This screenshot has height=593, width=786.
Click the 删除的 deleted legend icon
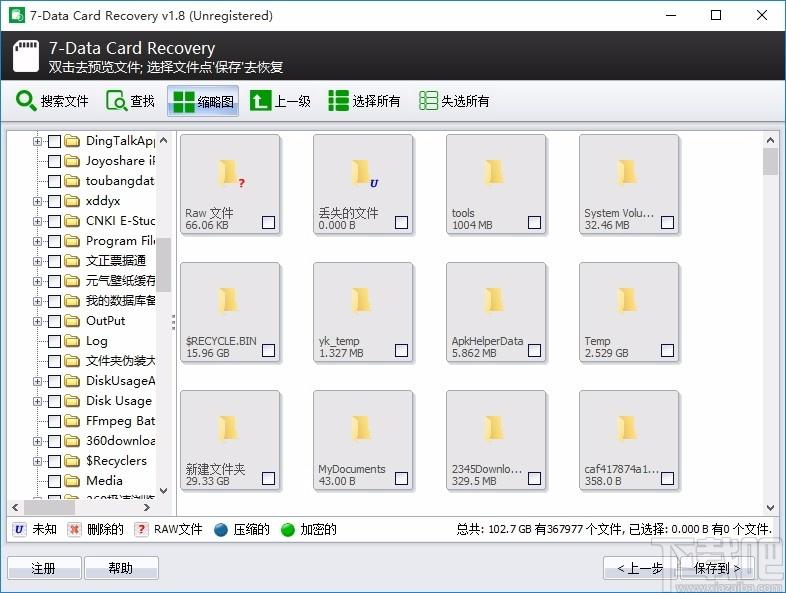[x=74, y=529]
